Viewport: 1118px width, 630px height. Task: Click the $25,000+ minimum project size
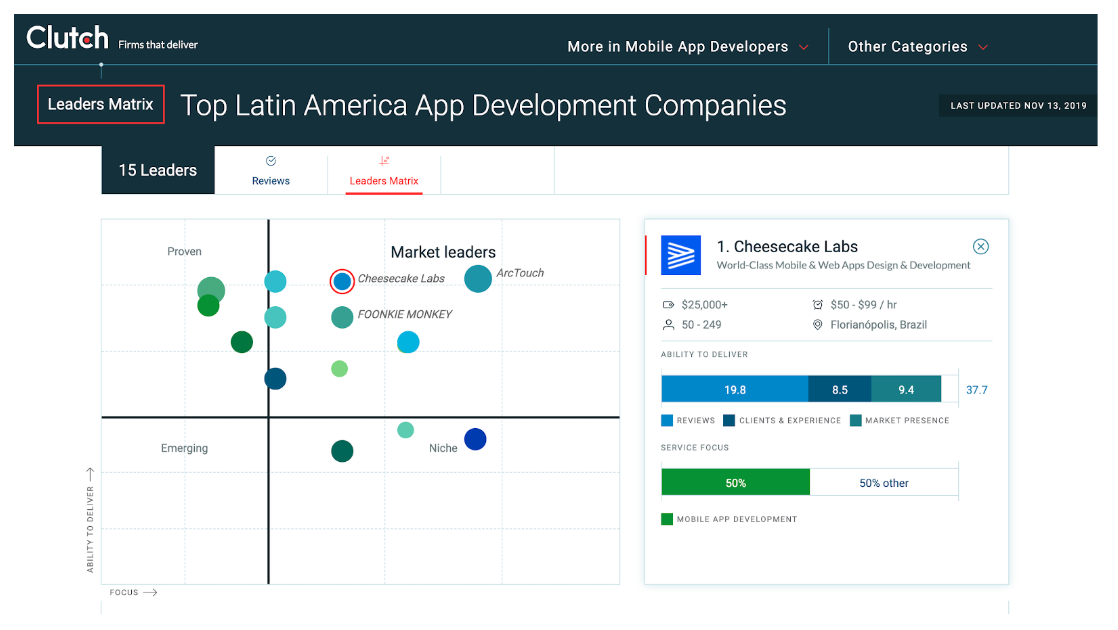pyautogui.click(x=704, y=305)
